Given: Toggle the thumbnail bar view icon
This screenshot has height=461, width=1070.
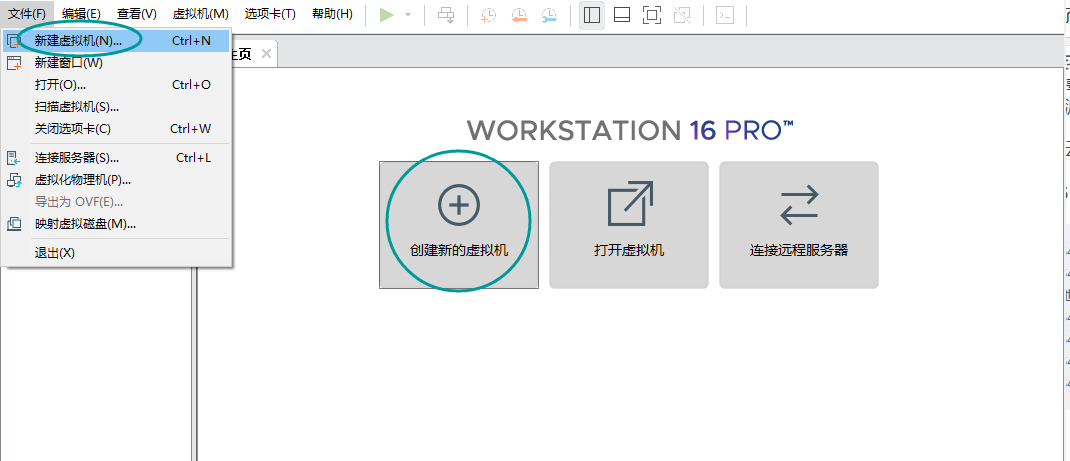Looking at the screenshot, I should point(622,15).
